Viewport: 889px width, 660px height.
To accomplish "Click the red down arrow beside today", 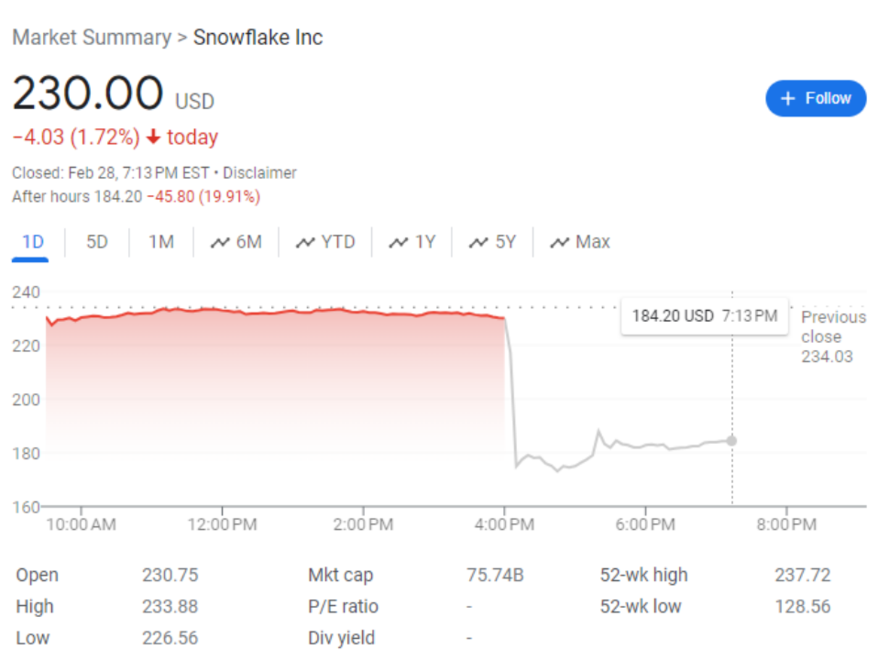I will [153, 137].
